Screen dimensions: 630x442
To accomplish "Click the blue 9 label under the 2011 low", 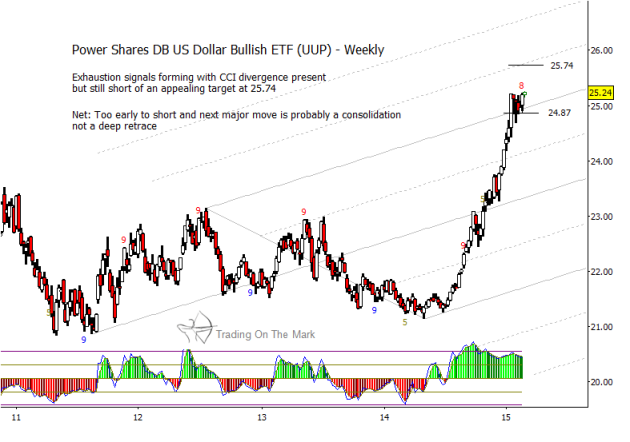I will (x=84, y=340).
